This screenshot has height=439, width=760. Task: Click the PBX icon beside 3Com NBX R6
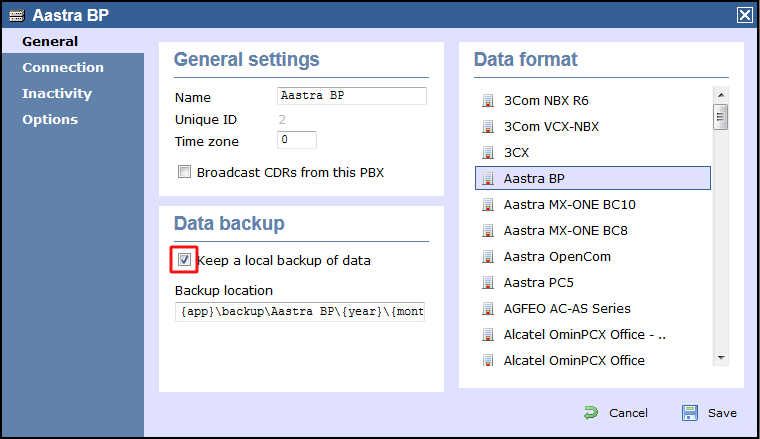coord(488,101)
